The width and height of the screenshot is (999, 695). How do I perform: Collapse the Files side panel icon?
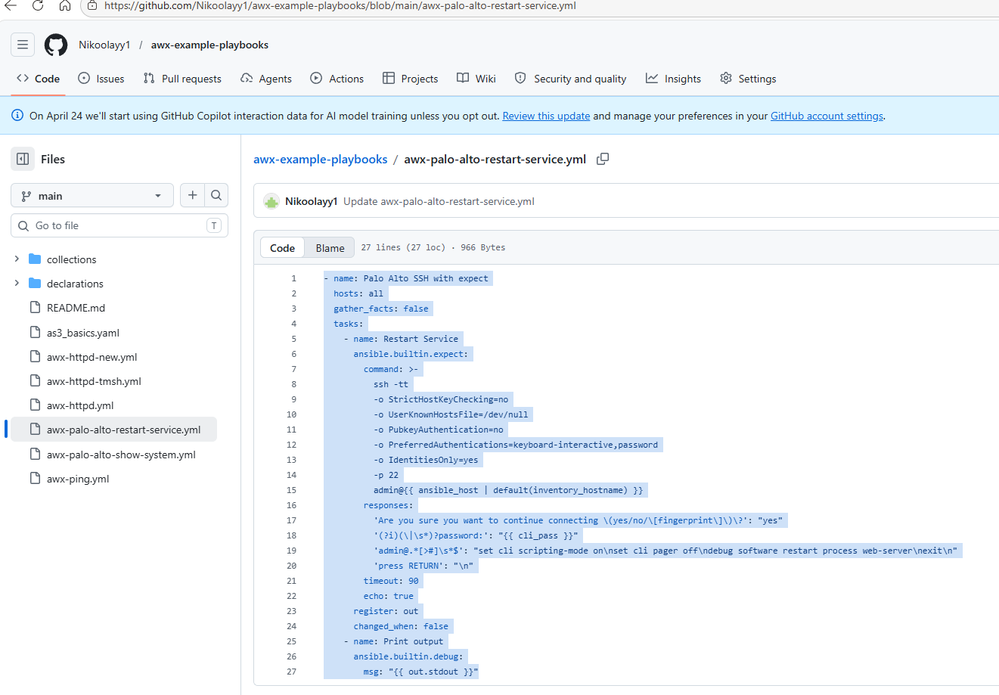pyautogui.click(x=23, y=159)
